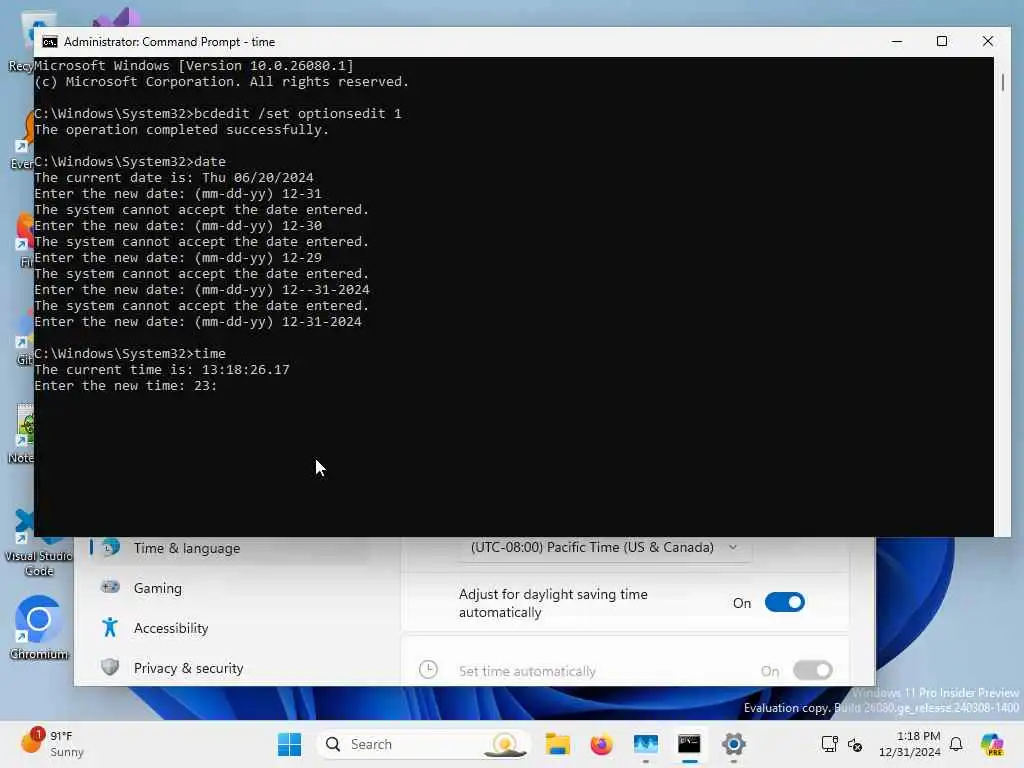Maximize the Command Prompt window
The width and height of the screenshot is (1024, 768).
(x=942, y=41)
